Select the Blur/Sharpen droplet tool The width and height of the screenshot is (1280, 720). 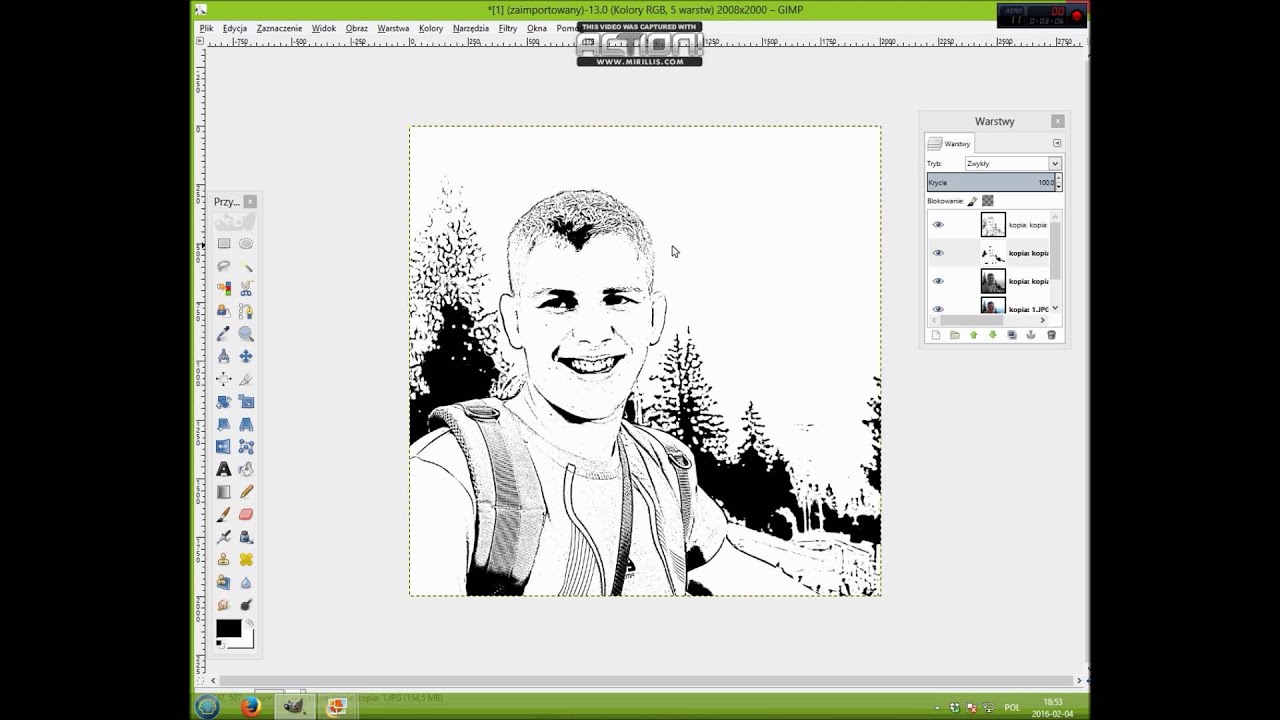coord(246,582)
